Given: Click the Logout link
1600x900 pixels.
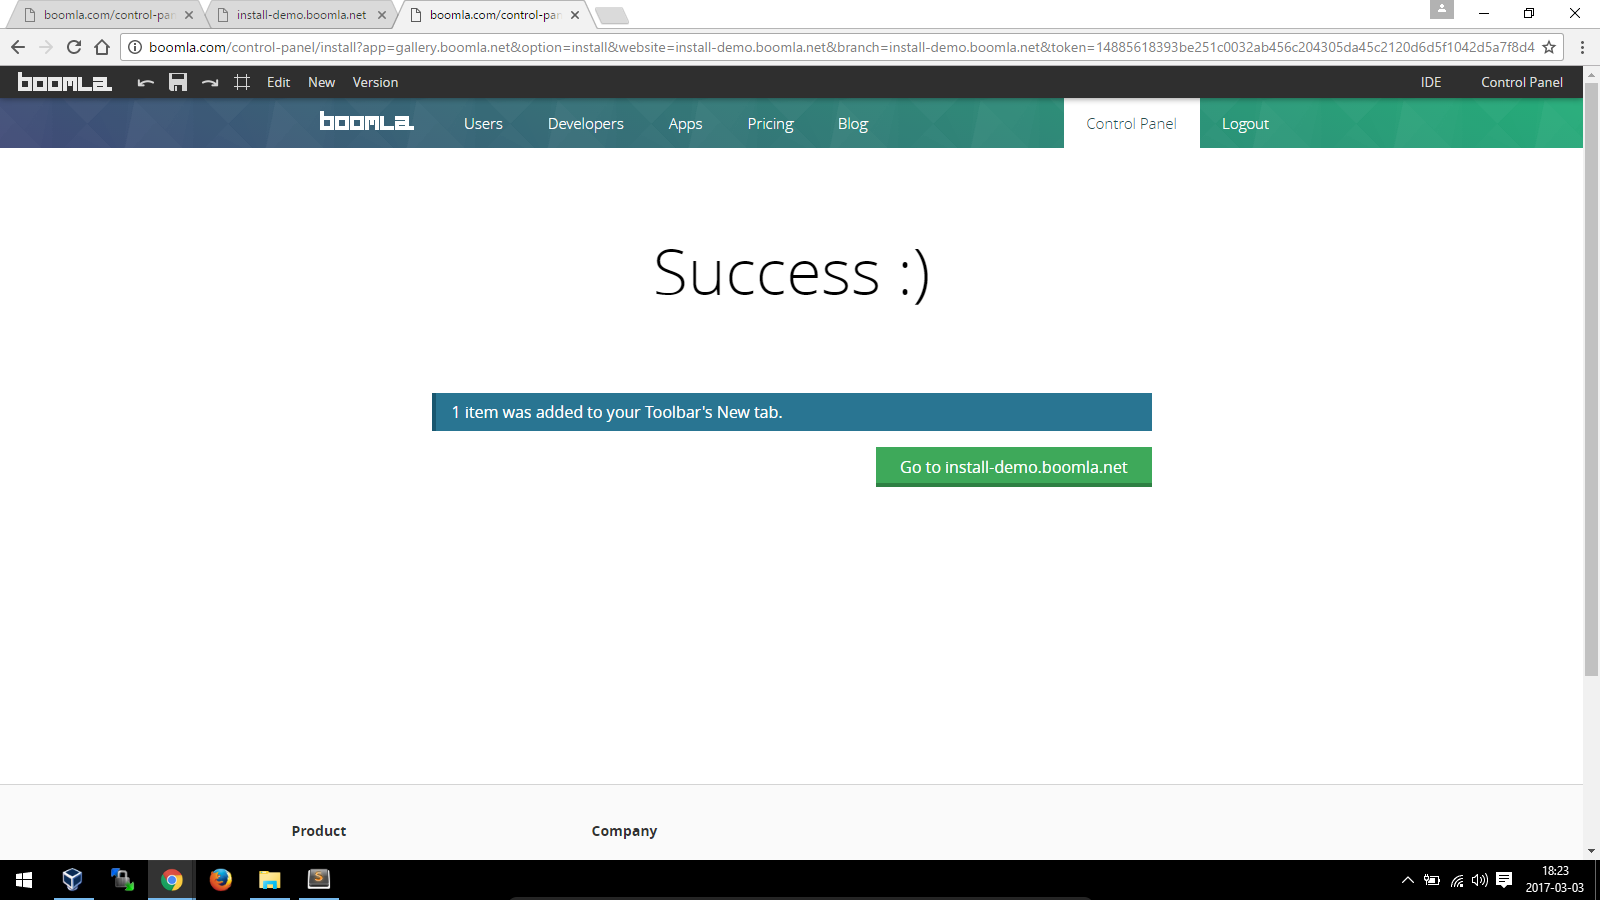Looking at the screenshot, I should 1245,124.
